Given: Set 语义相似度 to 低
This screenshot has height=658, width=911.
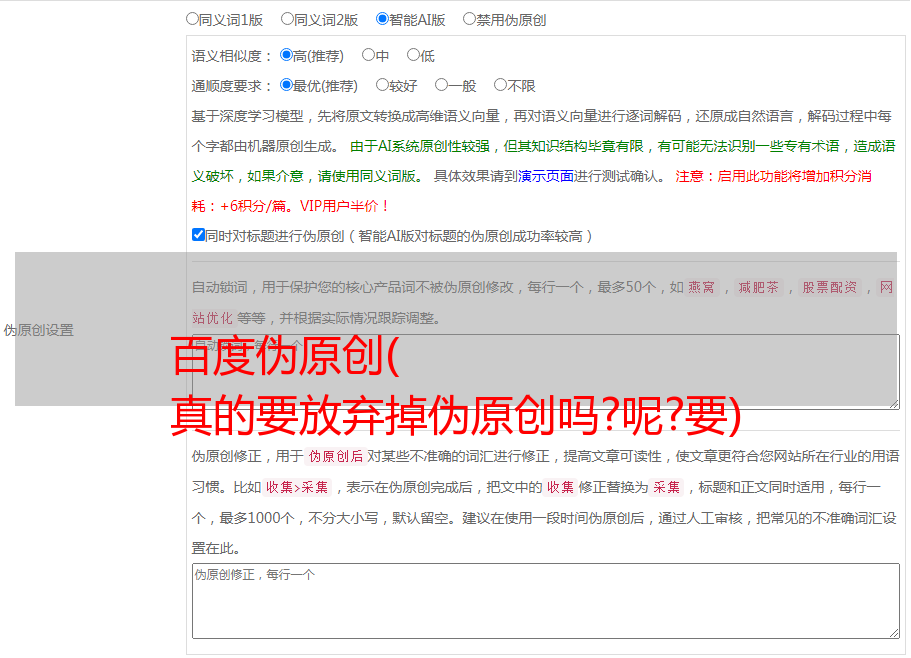Looking at the screenshot, I should click(413, 55).
